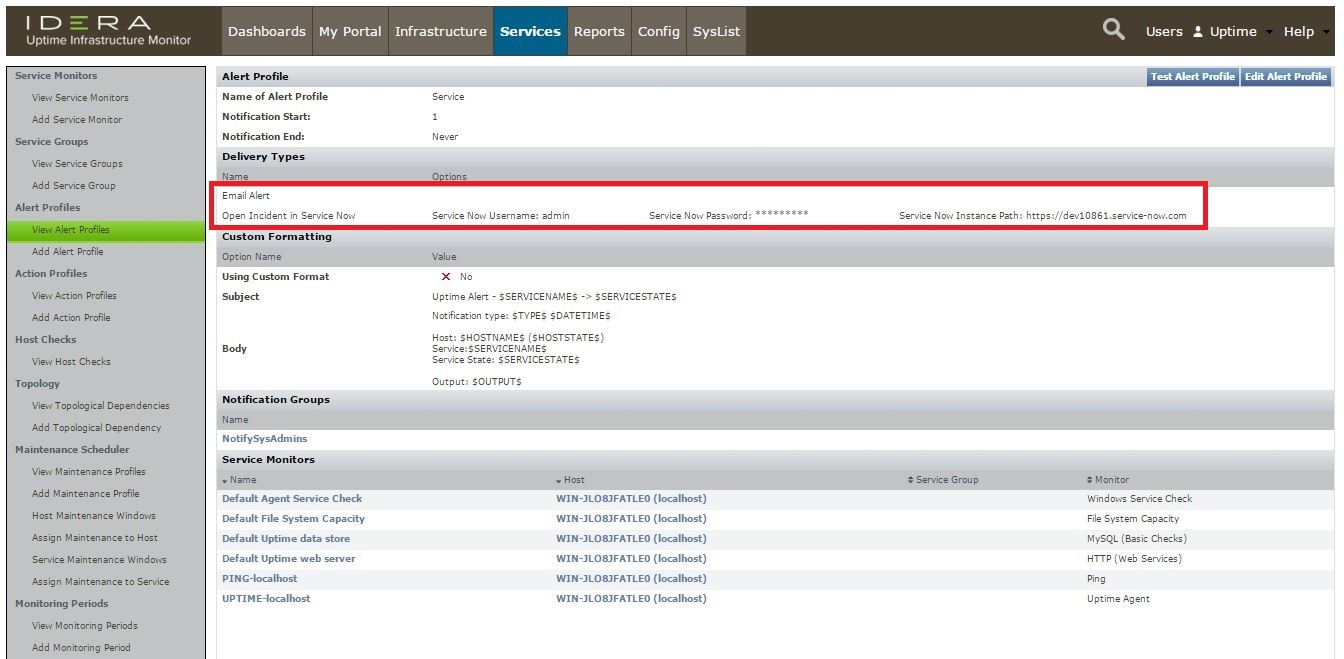The image size is (1344, 659).
Task: Sort service monitors by Service Group column
Action: (x=942, y=480)
